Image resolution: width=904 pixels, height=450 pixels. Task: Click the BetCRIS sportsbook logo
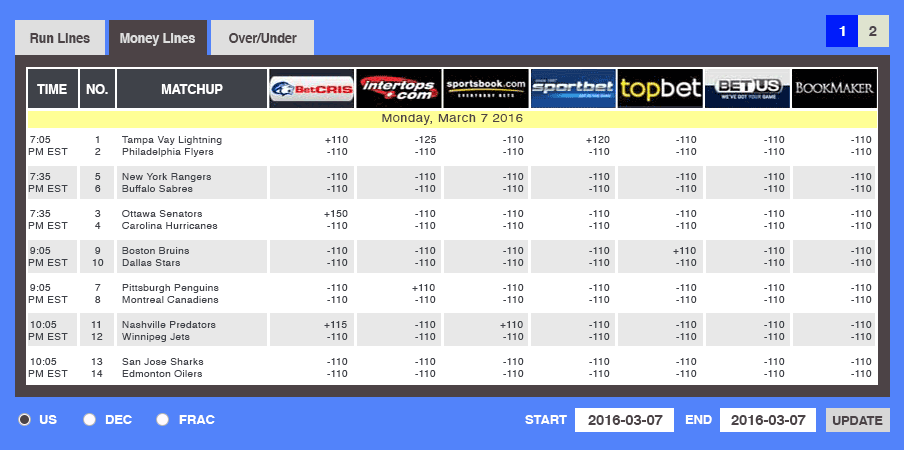311,88
